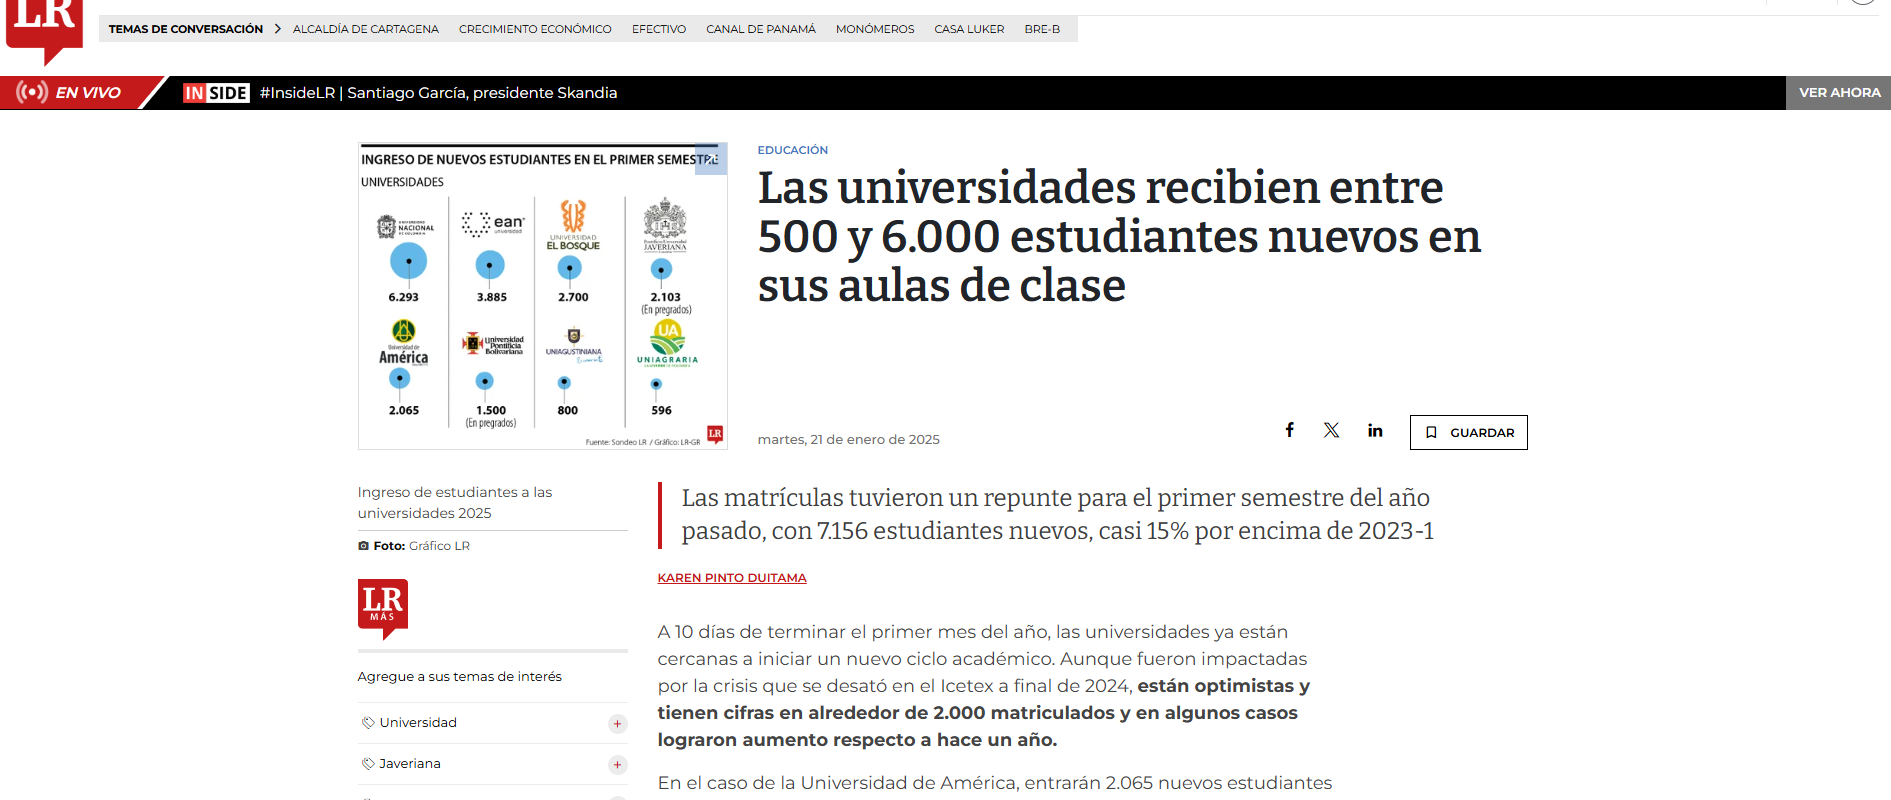Click the Agregue a sus temas de interés text

tap(460, 677)
